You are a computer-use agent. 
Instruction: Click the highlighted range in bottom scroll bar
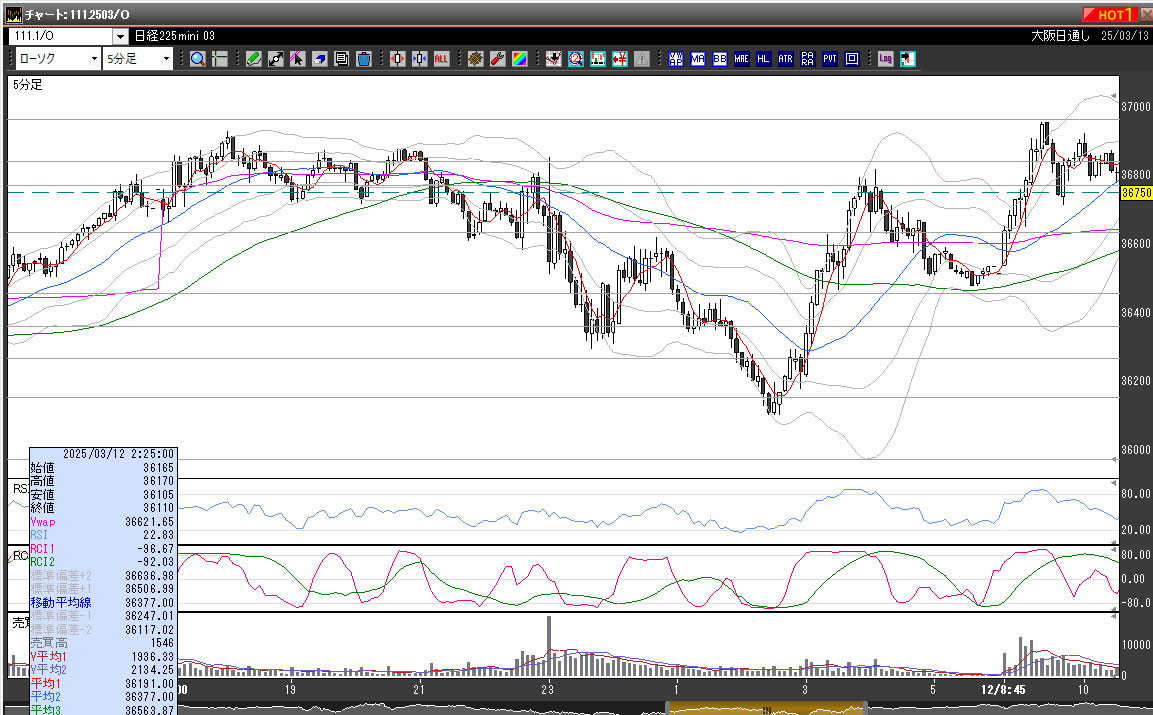pyautogui.click(x=765, y=710)
